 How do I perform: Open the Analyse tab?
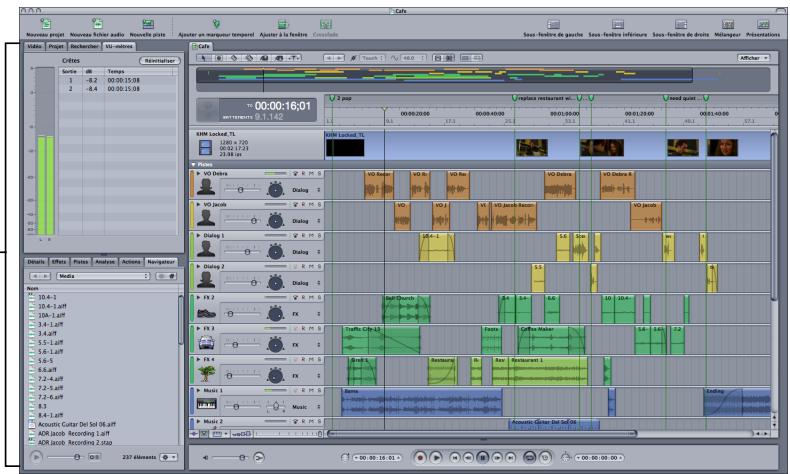(x=105, y=262)
